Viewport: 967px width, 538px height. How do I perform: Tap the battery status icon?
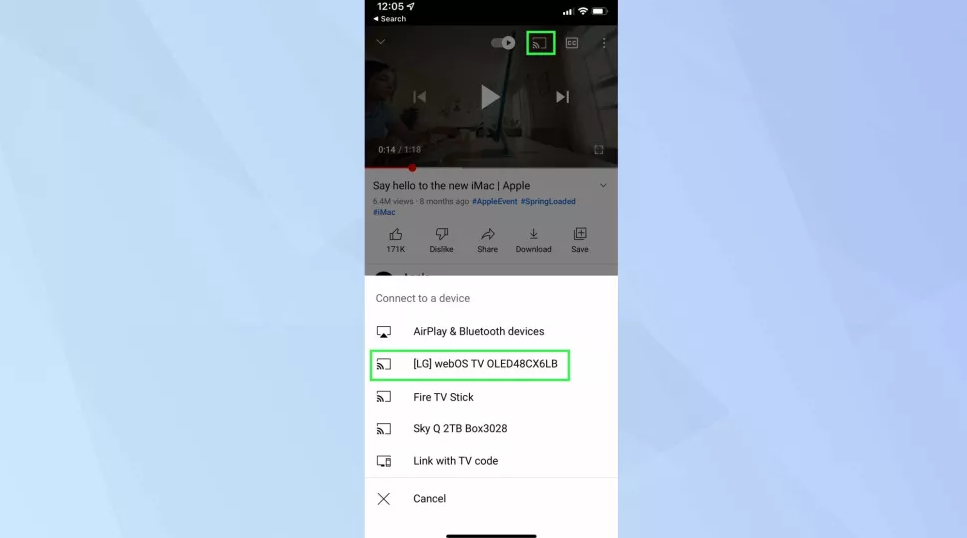(599, 11)
